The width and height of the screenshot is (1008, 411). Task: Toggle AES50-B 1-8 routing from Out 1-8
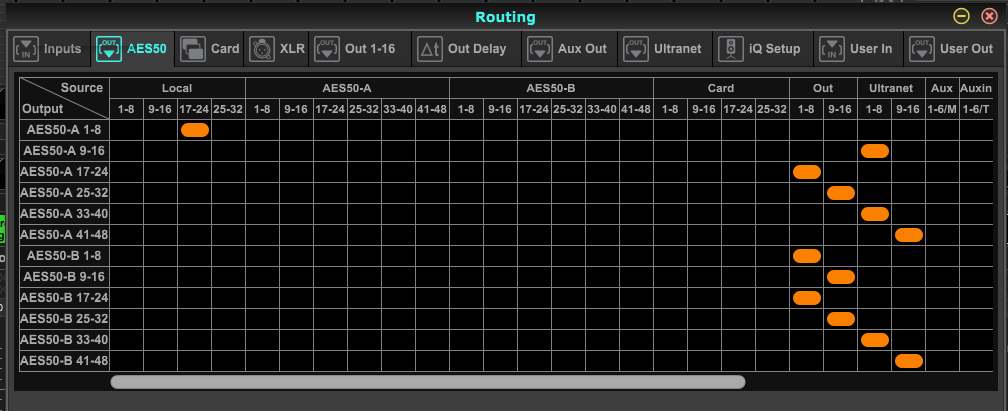click(807, 256)
